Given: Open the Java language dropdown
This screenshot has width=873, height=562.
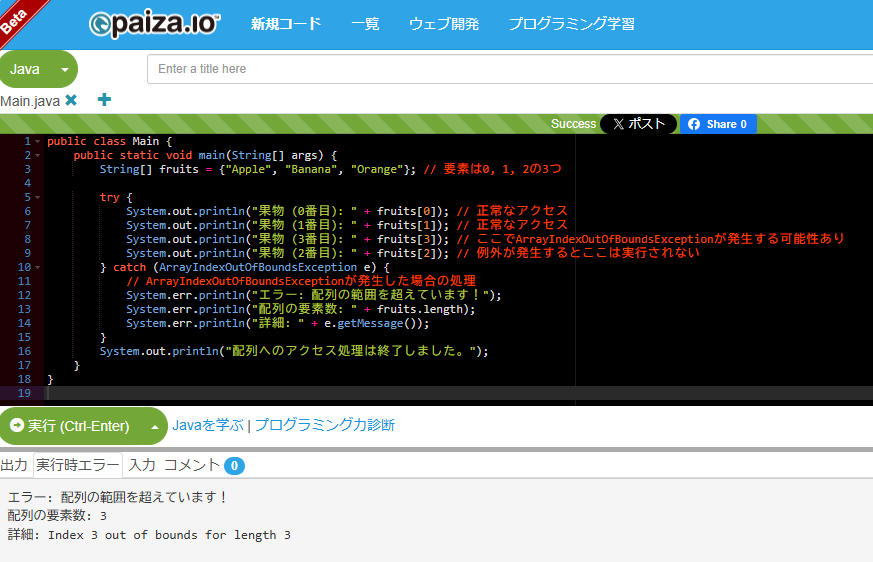Looking at the screenshot, I should point(38,69).
